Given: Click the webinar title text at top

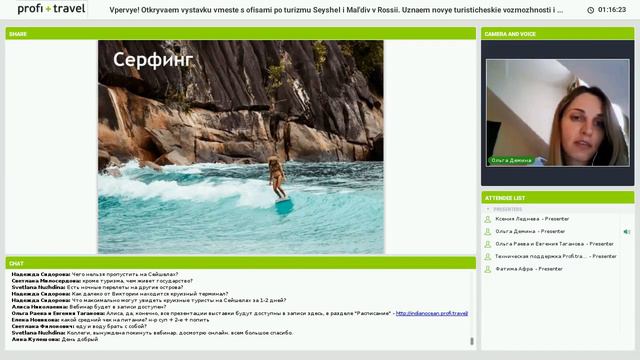Looking at the screenshot, I should pyautogui.click(x=336, y=10).
